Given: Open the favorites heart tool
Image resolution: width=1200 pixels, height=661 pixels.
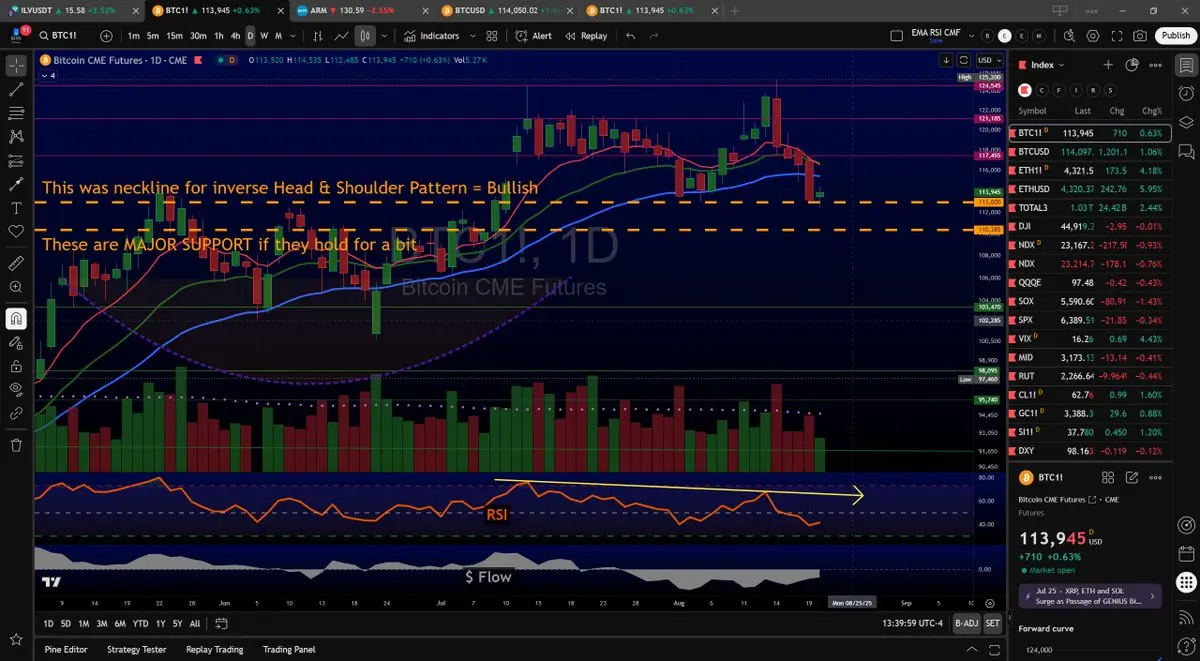Looking at the screenshot, I should click(x=16, y=231).
